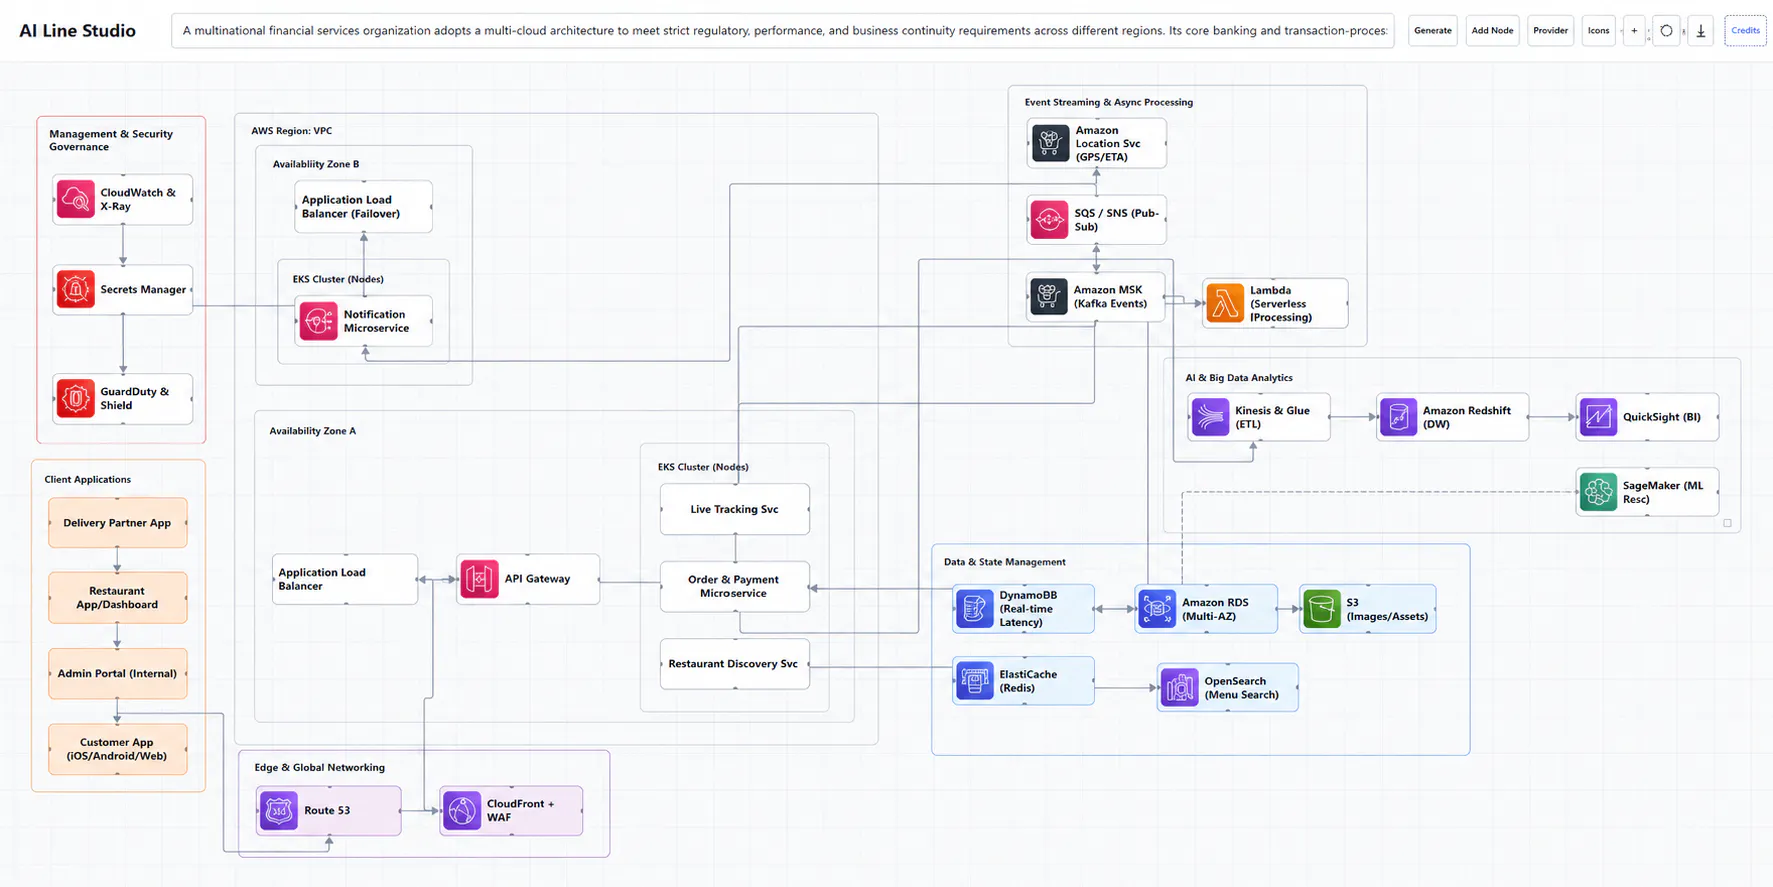Viewport: 1773px width, 887px height.
Task: Select the Delivery Partner App node
Action: click(118, 523)
